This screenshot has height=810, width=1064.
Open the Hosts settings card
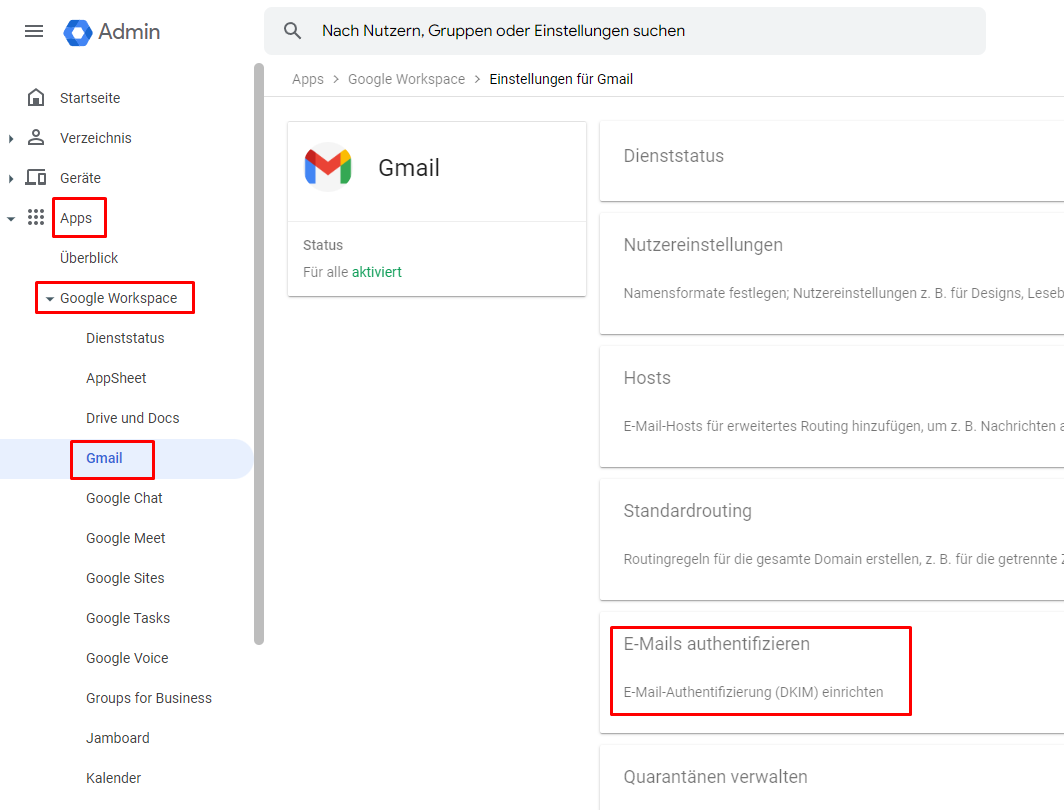click(x=832, y=407)
